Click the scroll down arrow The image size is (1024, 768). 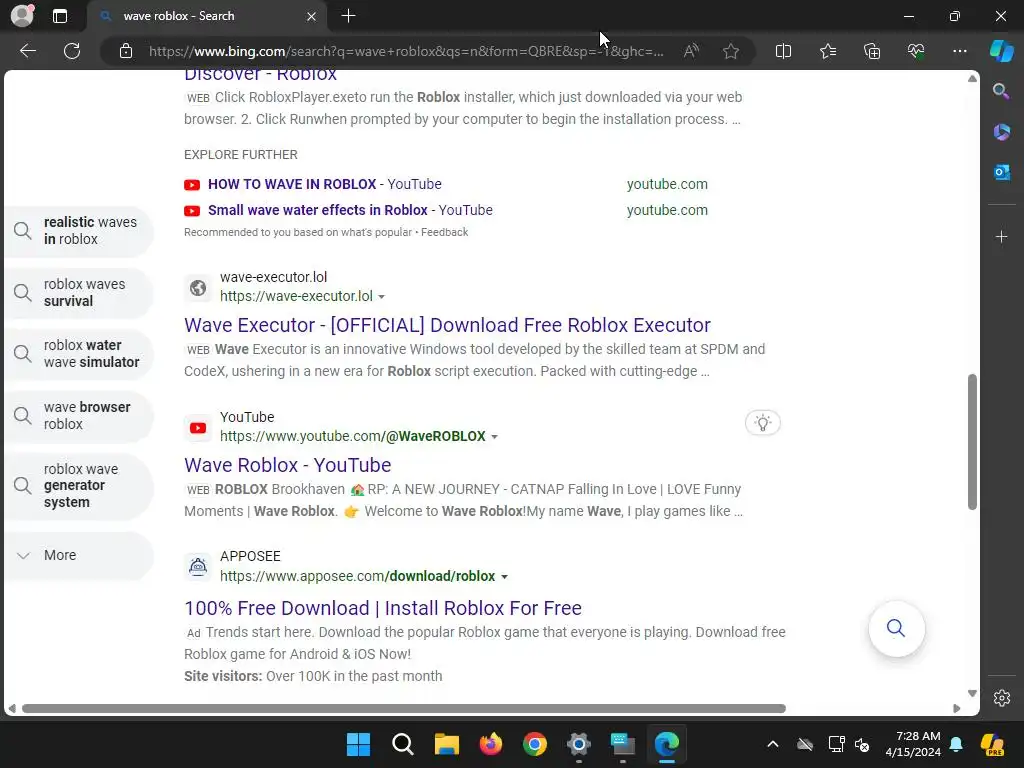point(972,693)
